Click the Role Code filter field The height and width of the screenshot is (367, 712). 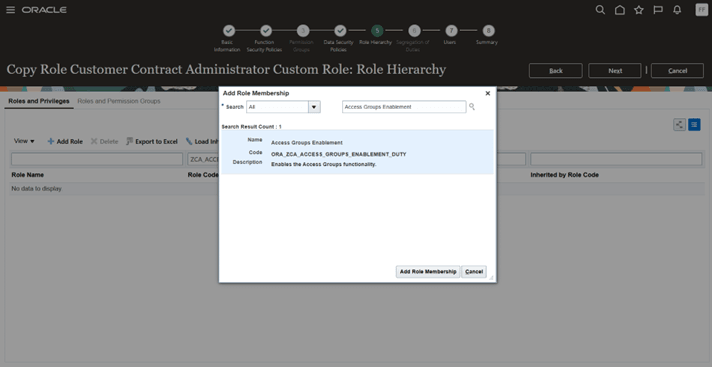[x=203, y=159]
